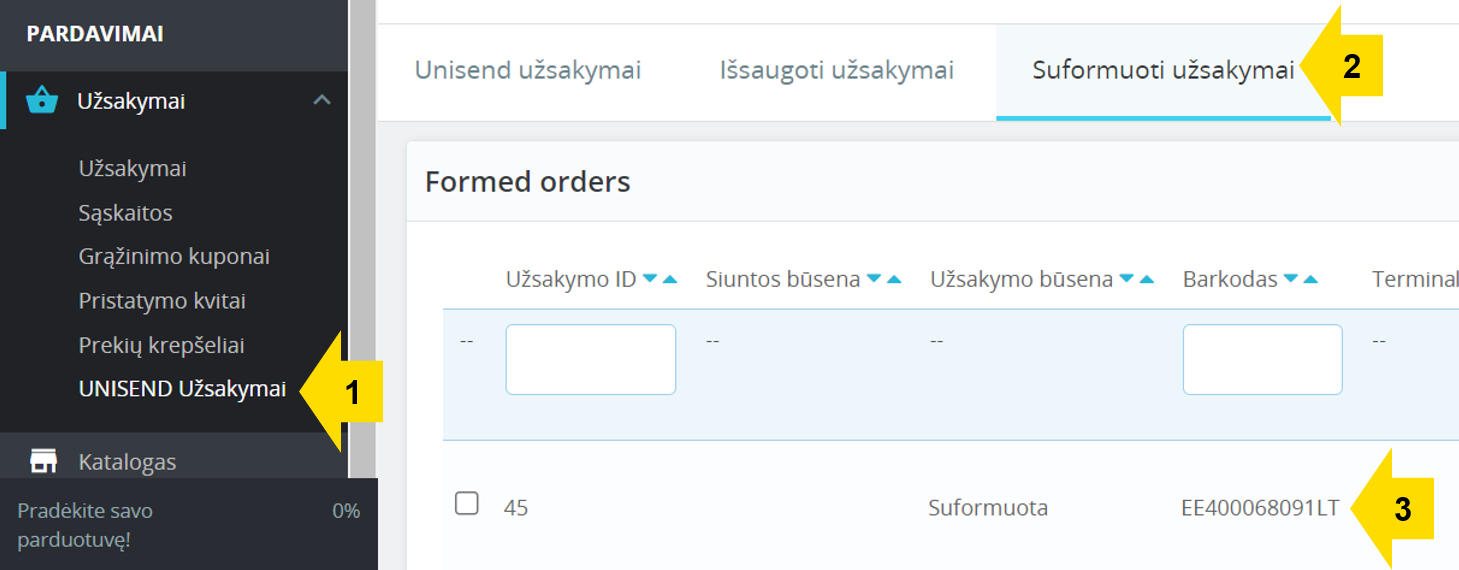Sort Užsakymo ID descending arrow
The height and width of the screenshot is (570, 1459).
coord(650,279)
